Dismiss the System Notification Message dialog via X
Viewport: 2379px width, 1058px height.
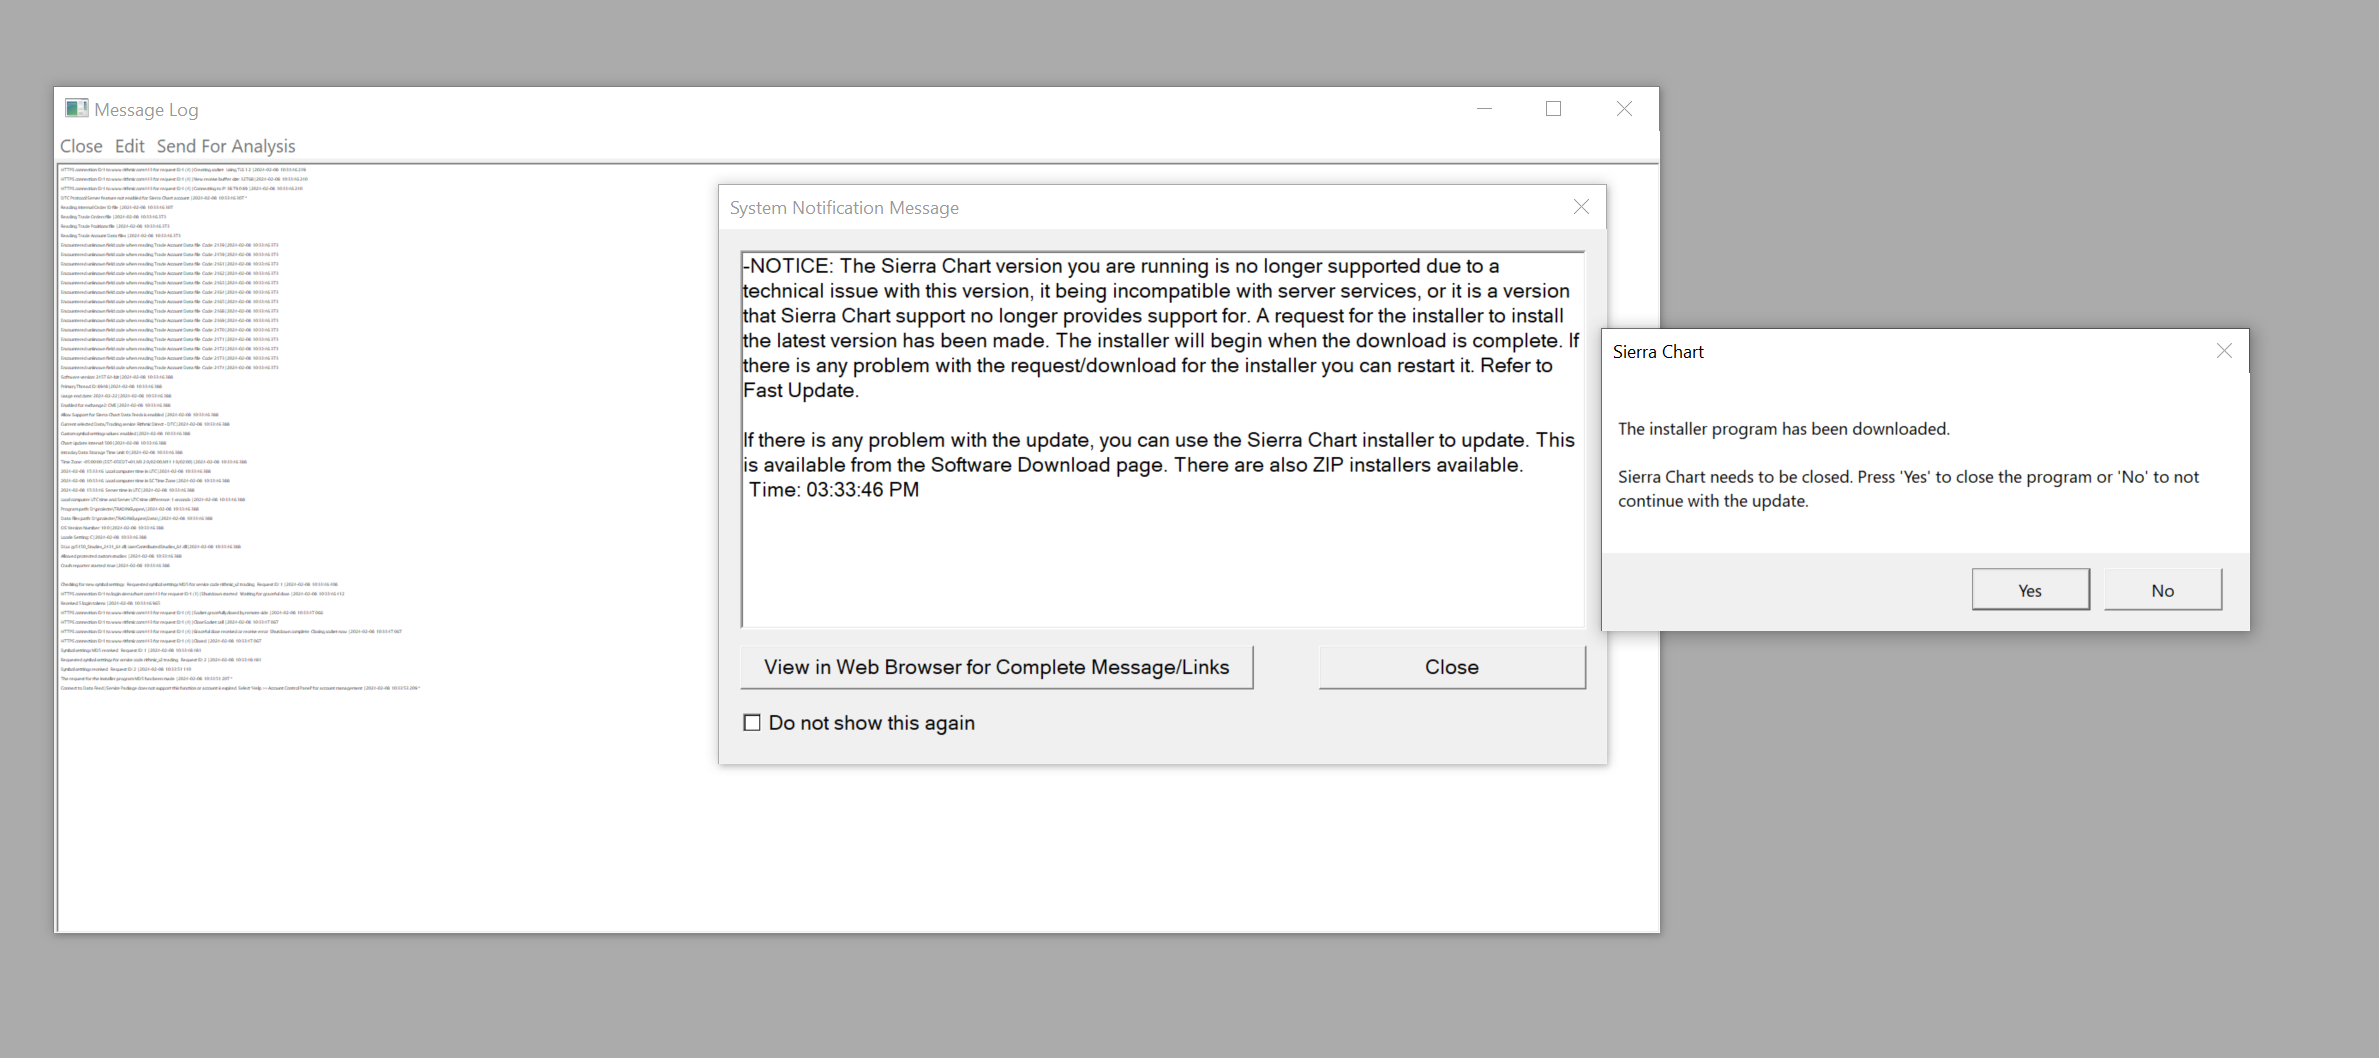point(1581,206)
